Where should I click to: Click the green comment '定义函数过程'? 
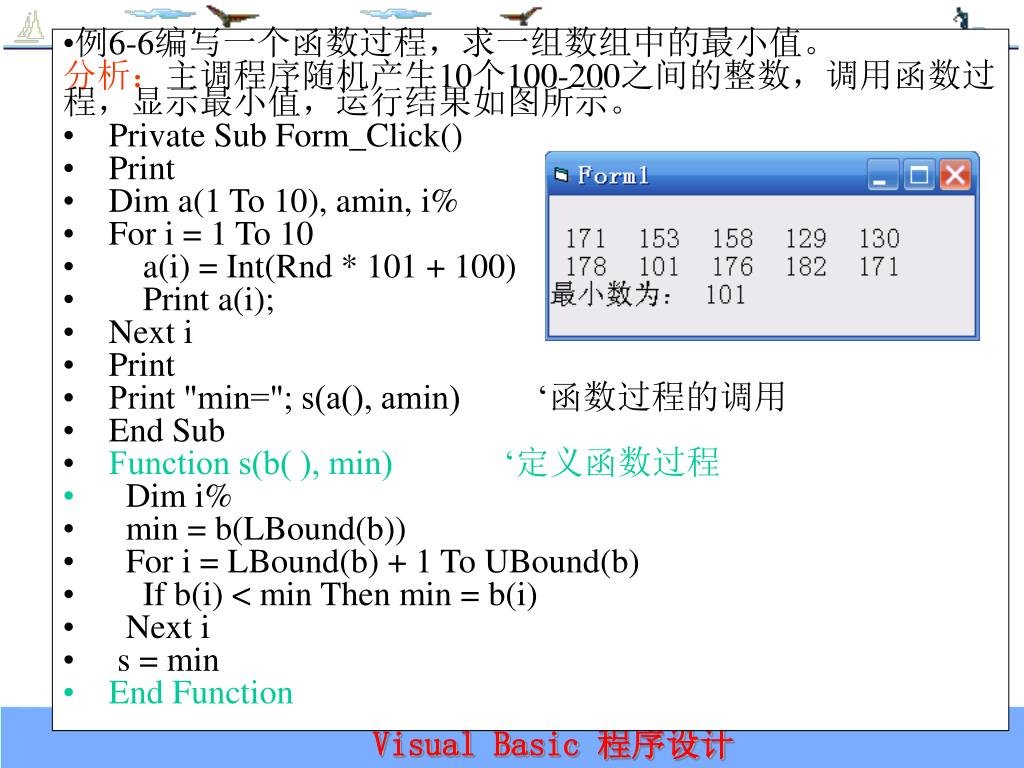(x=618, y=462)
